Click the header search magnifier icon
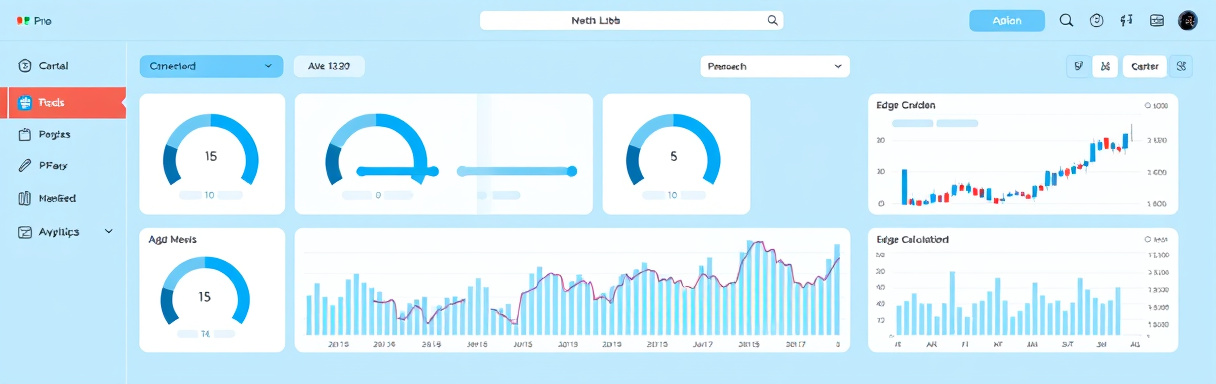1216x384 pixels. pyautogui.click(x=1066, y=20)
